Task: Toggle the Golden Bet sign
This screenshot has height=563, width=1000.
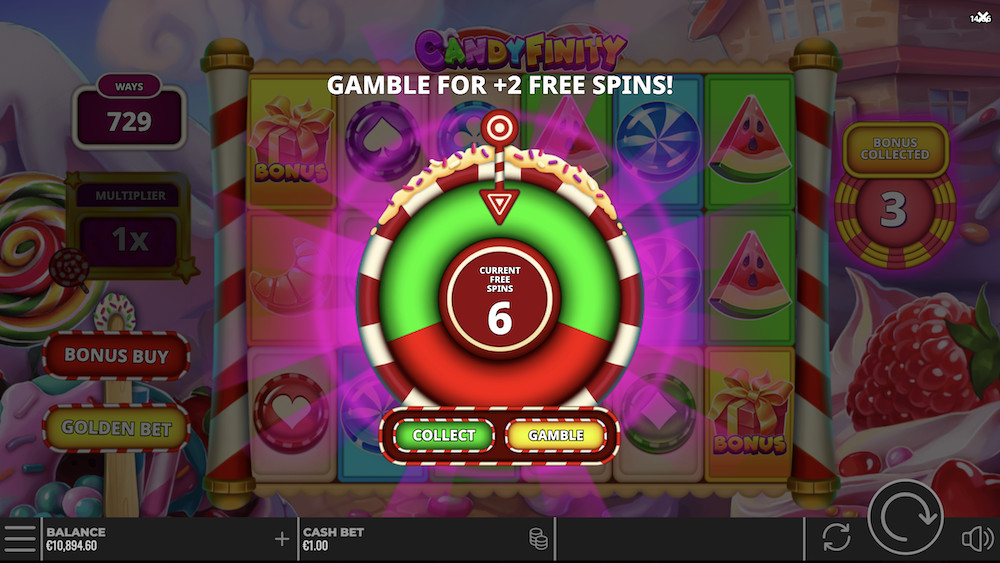Action: pyautogui.click(x=116, y=428)
